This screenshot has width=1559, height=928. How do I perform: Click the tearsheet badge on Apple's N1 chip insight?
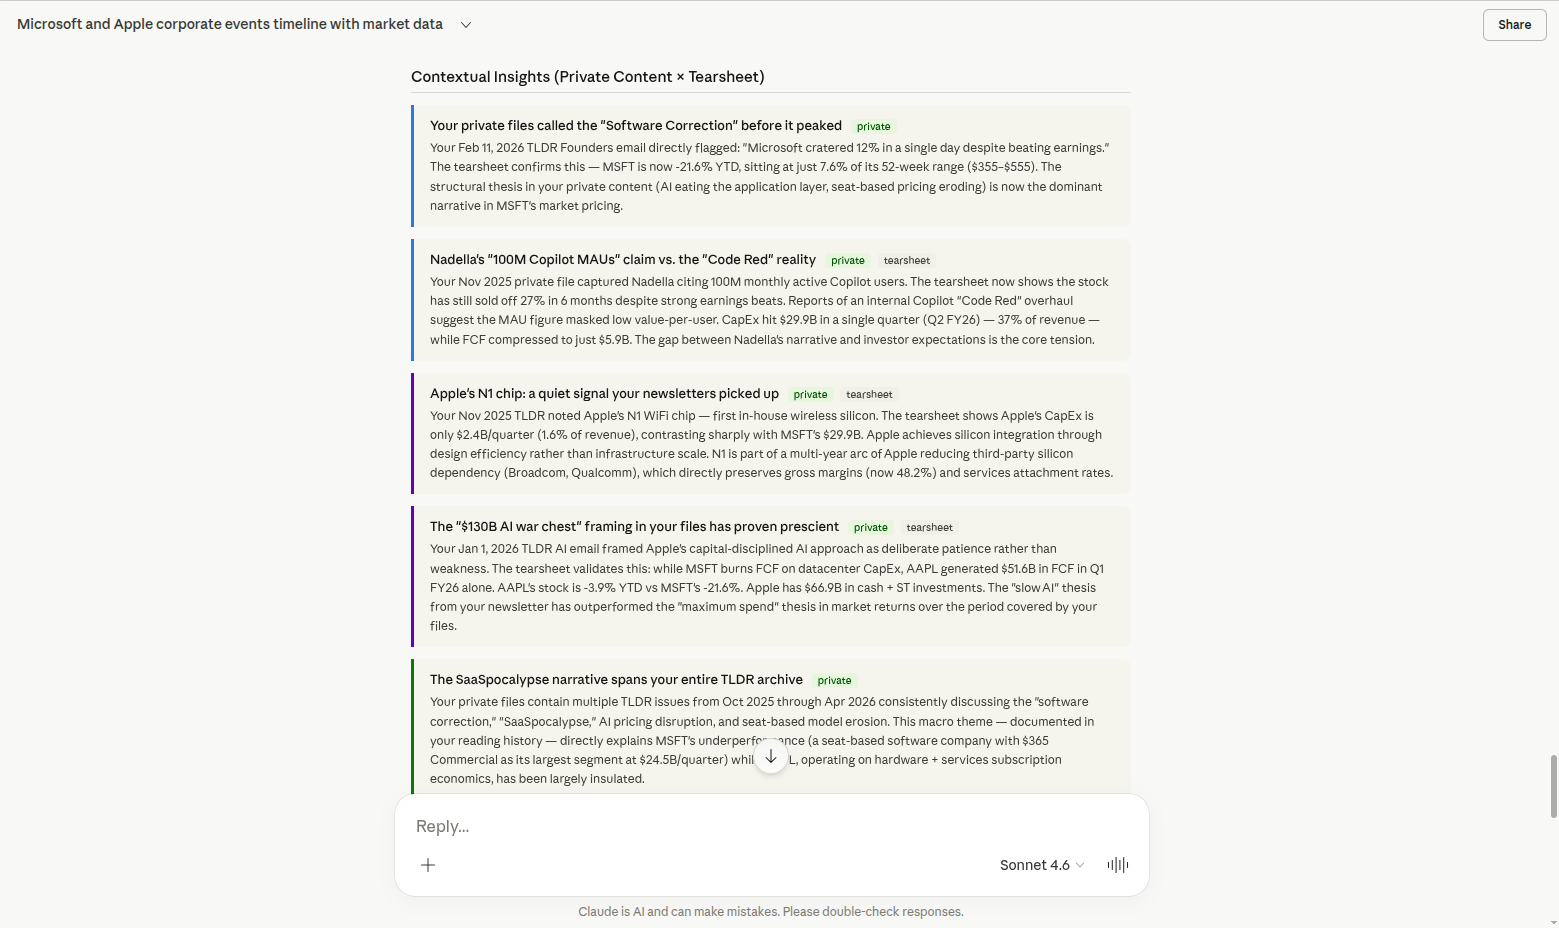(x=869, y=394)
